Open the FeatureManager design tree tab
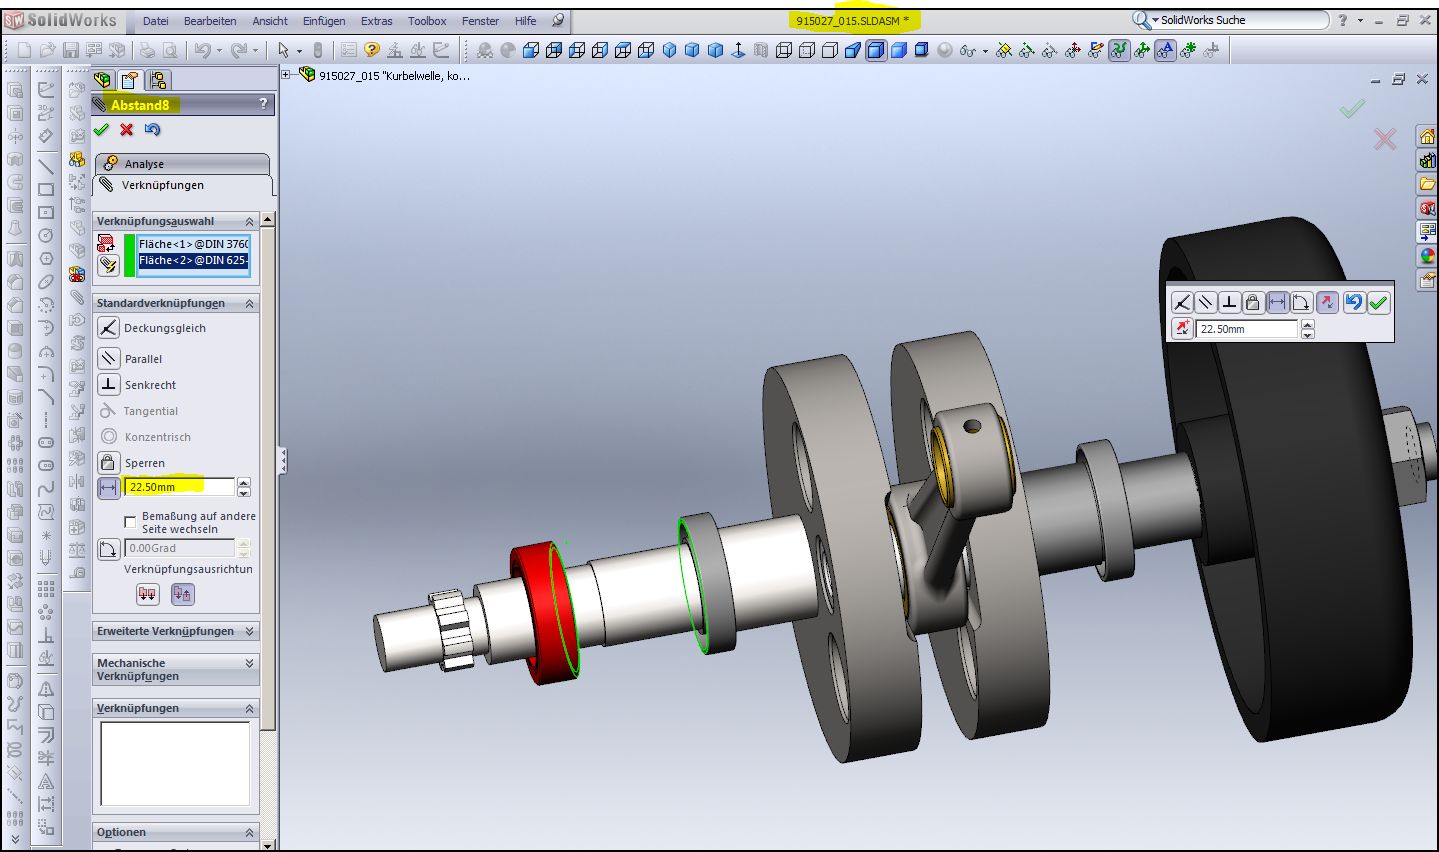Screen dimensions: 1439x852 tap(103, 80)
